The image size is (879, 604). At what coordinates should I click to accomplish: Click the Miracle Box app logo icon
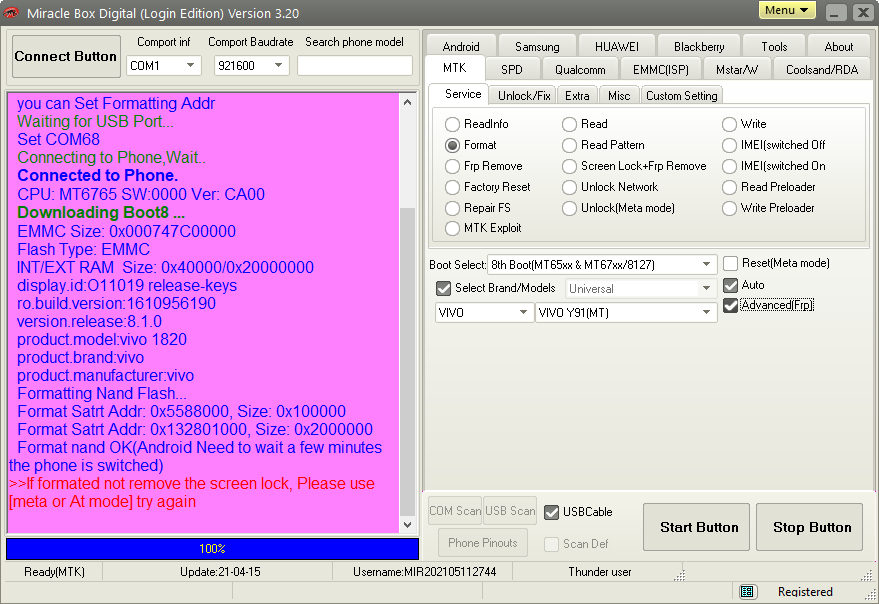tap(11, 12)
